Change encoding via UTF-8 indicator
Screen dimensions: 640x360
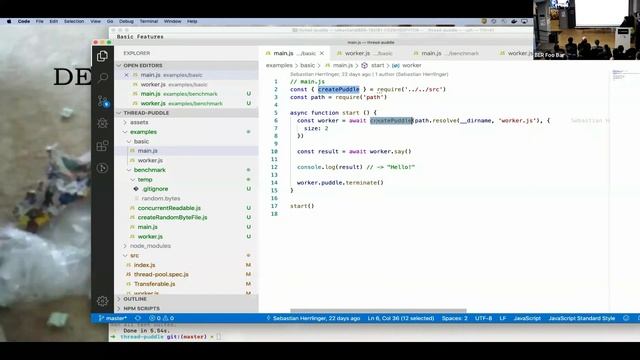(x=483, y=318)
